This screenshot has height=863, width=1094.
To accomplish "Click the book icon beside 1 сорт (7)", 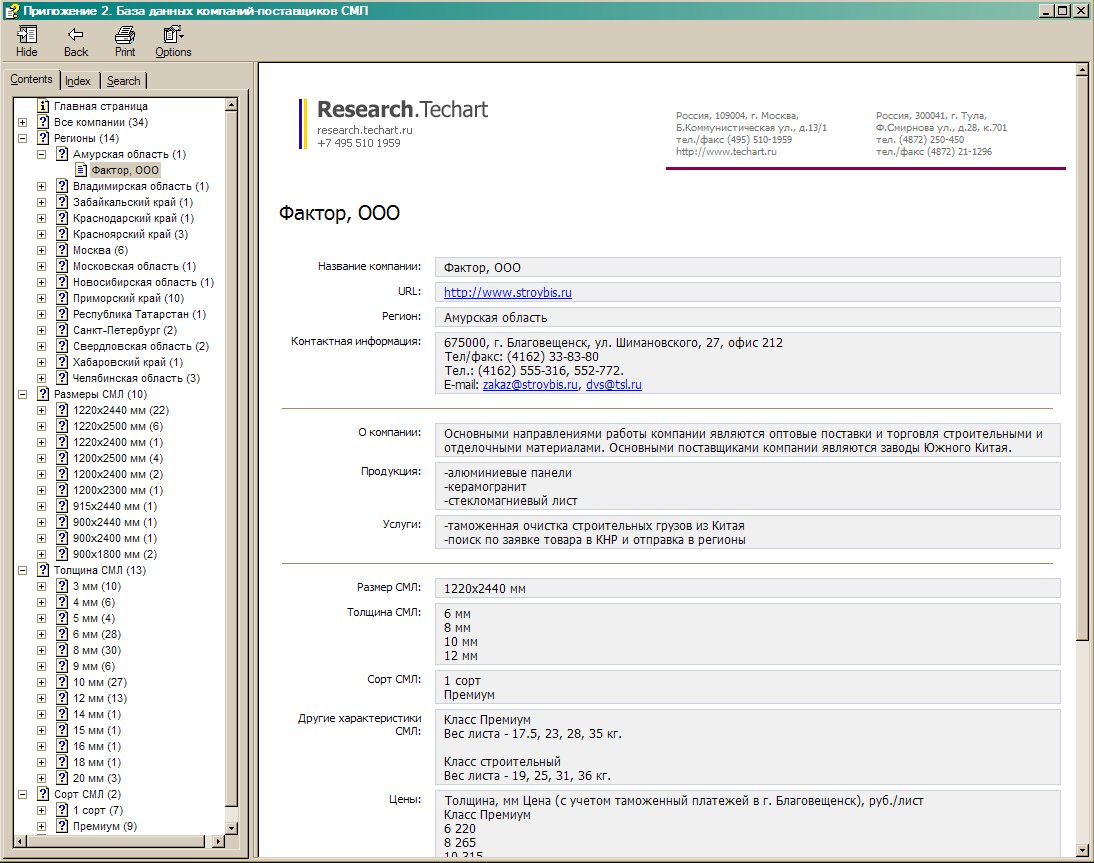I will (x=62, y=810).
